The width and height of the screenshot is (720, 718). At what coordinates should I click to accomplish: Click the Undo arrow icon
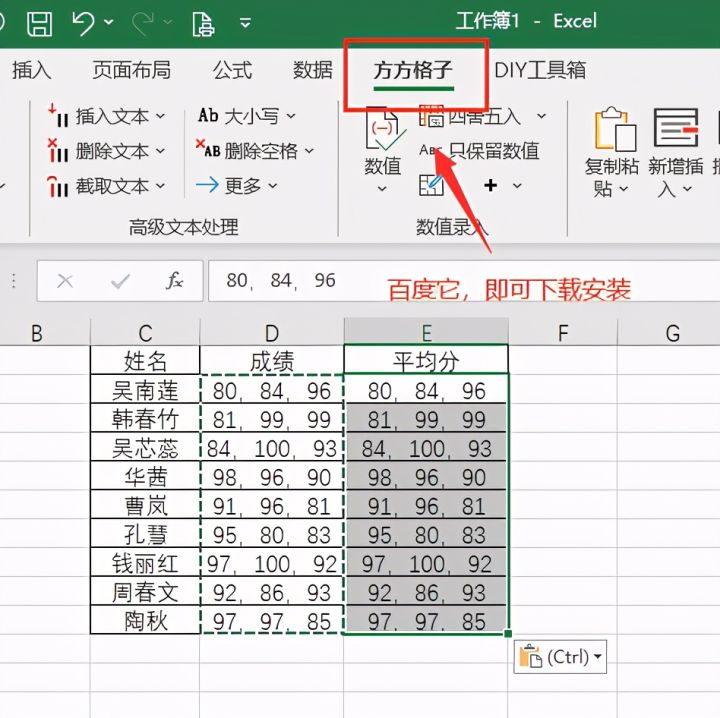[x=84, y=23]
